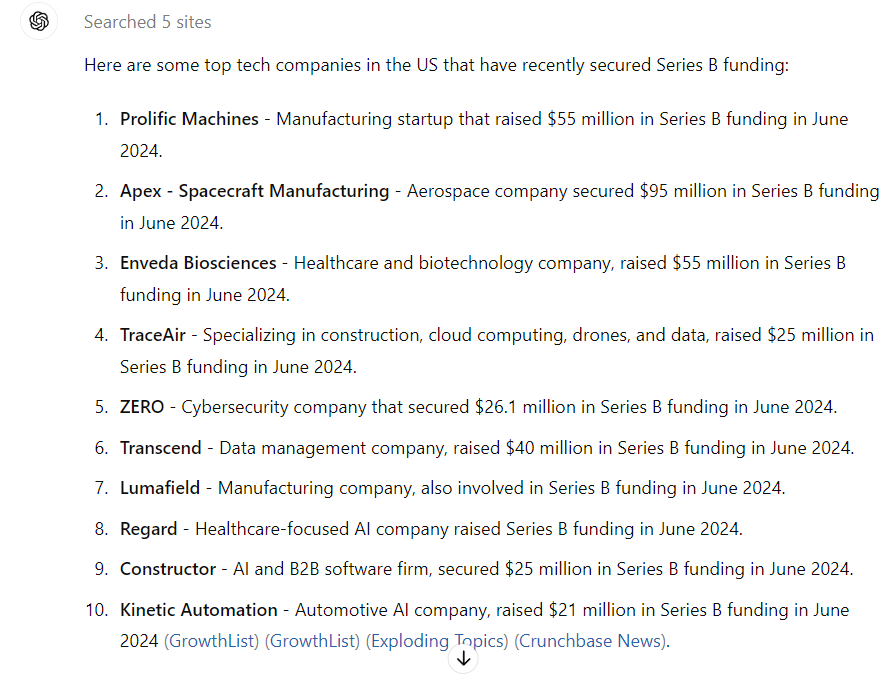Click the Lumafield bold company name
Screen dimensions: 895x679
(x=160, y=488)
